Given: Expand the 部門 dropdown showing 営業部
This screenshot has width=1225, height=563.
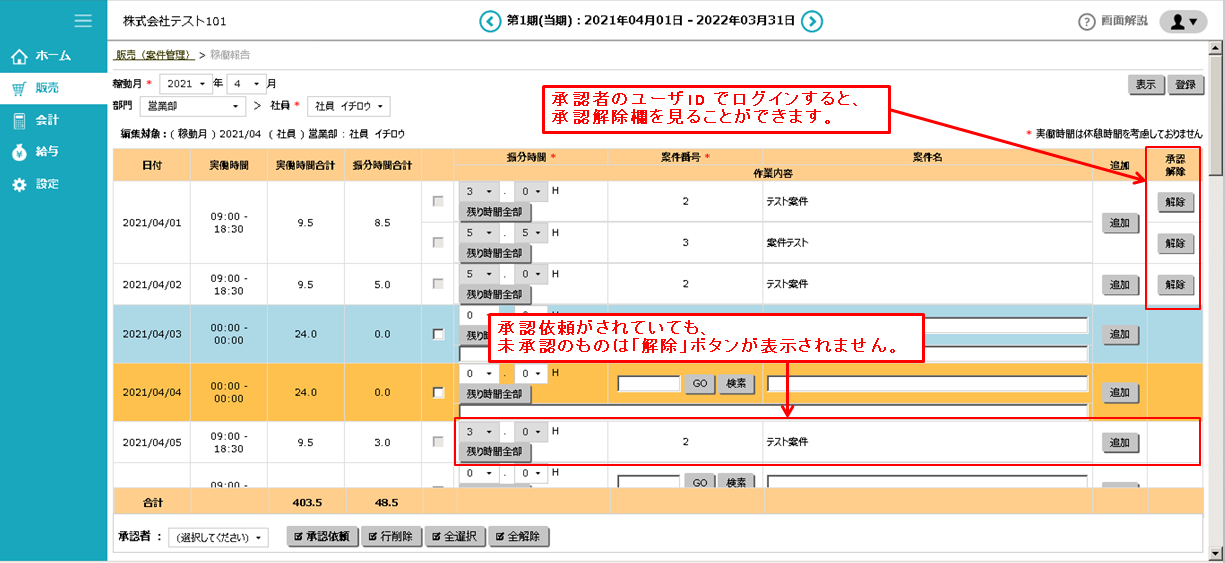Looking at the screenshot, I should point(191,106).
